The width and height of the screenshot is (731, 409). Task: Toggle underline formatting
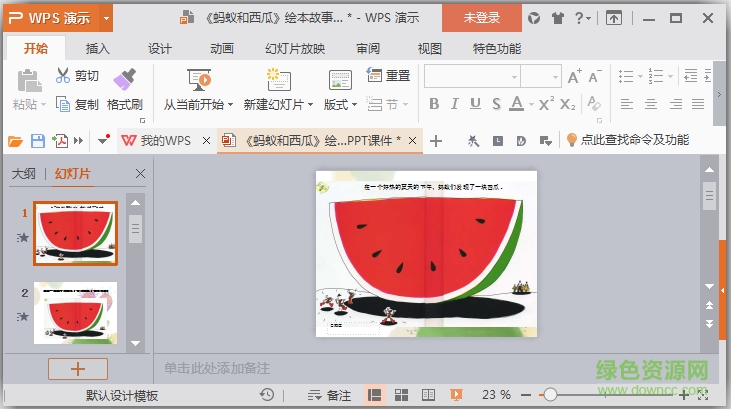point(475,104)
